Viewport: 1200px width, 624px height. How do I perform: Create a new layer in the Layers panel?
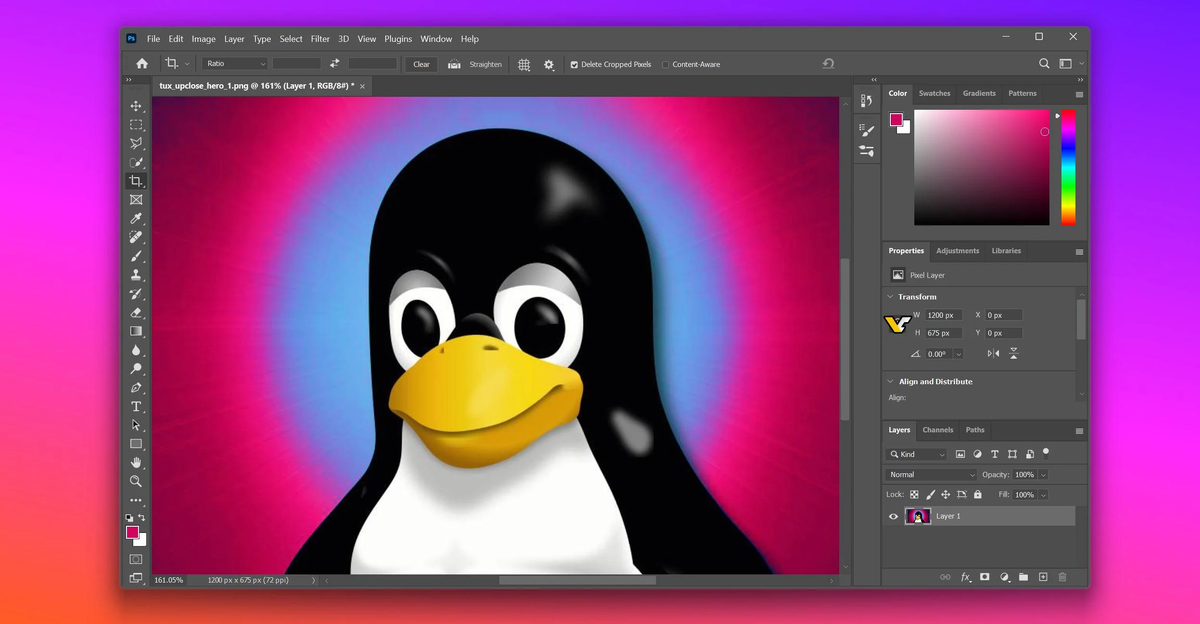(1042, 577)
